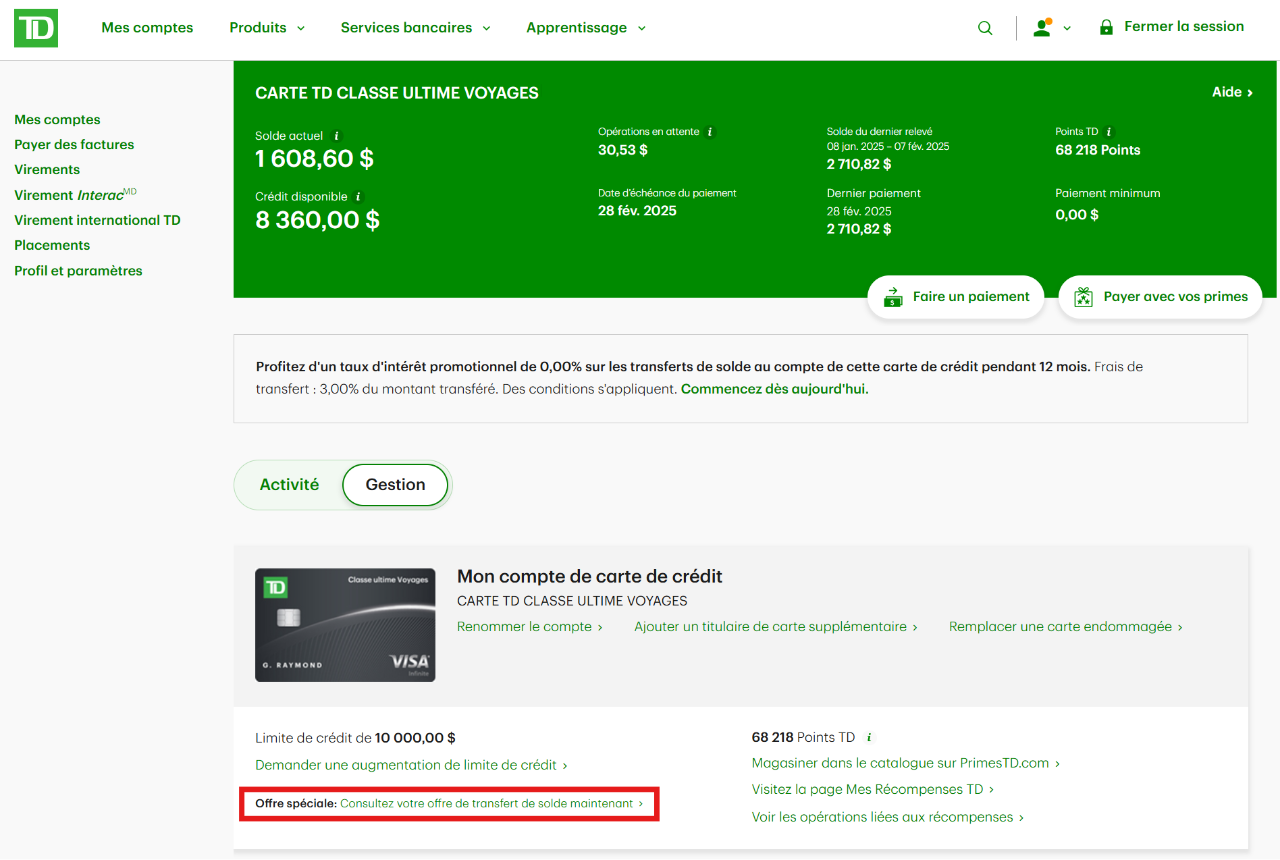Open info icon next to Opérations en attente
Screen dimensions: 1280x860
coord(711,131)
